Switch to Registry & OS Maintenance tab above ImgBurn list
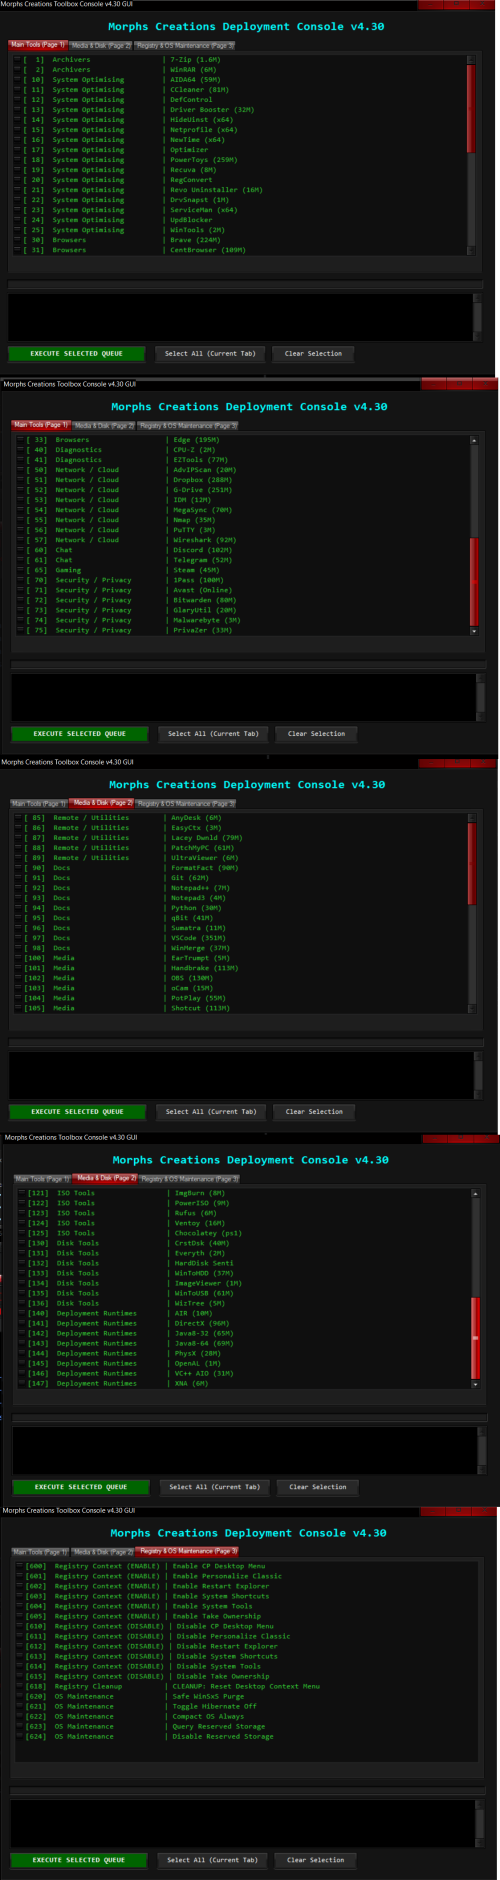The image size is (500, 1880). 190,1179
